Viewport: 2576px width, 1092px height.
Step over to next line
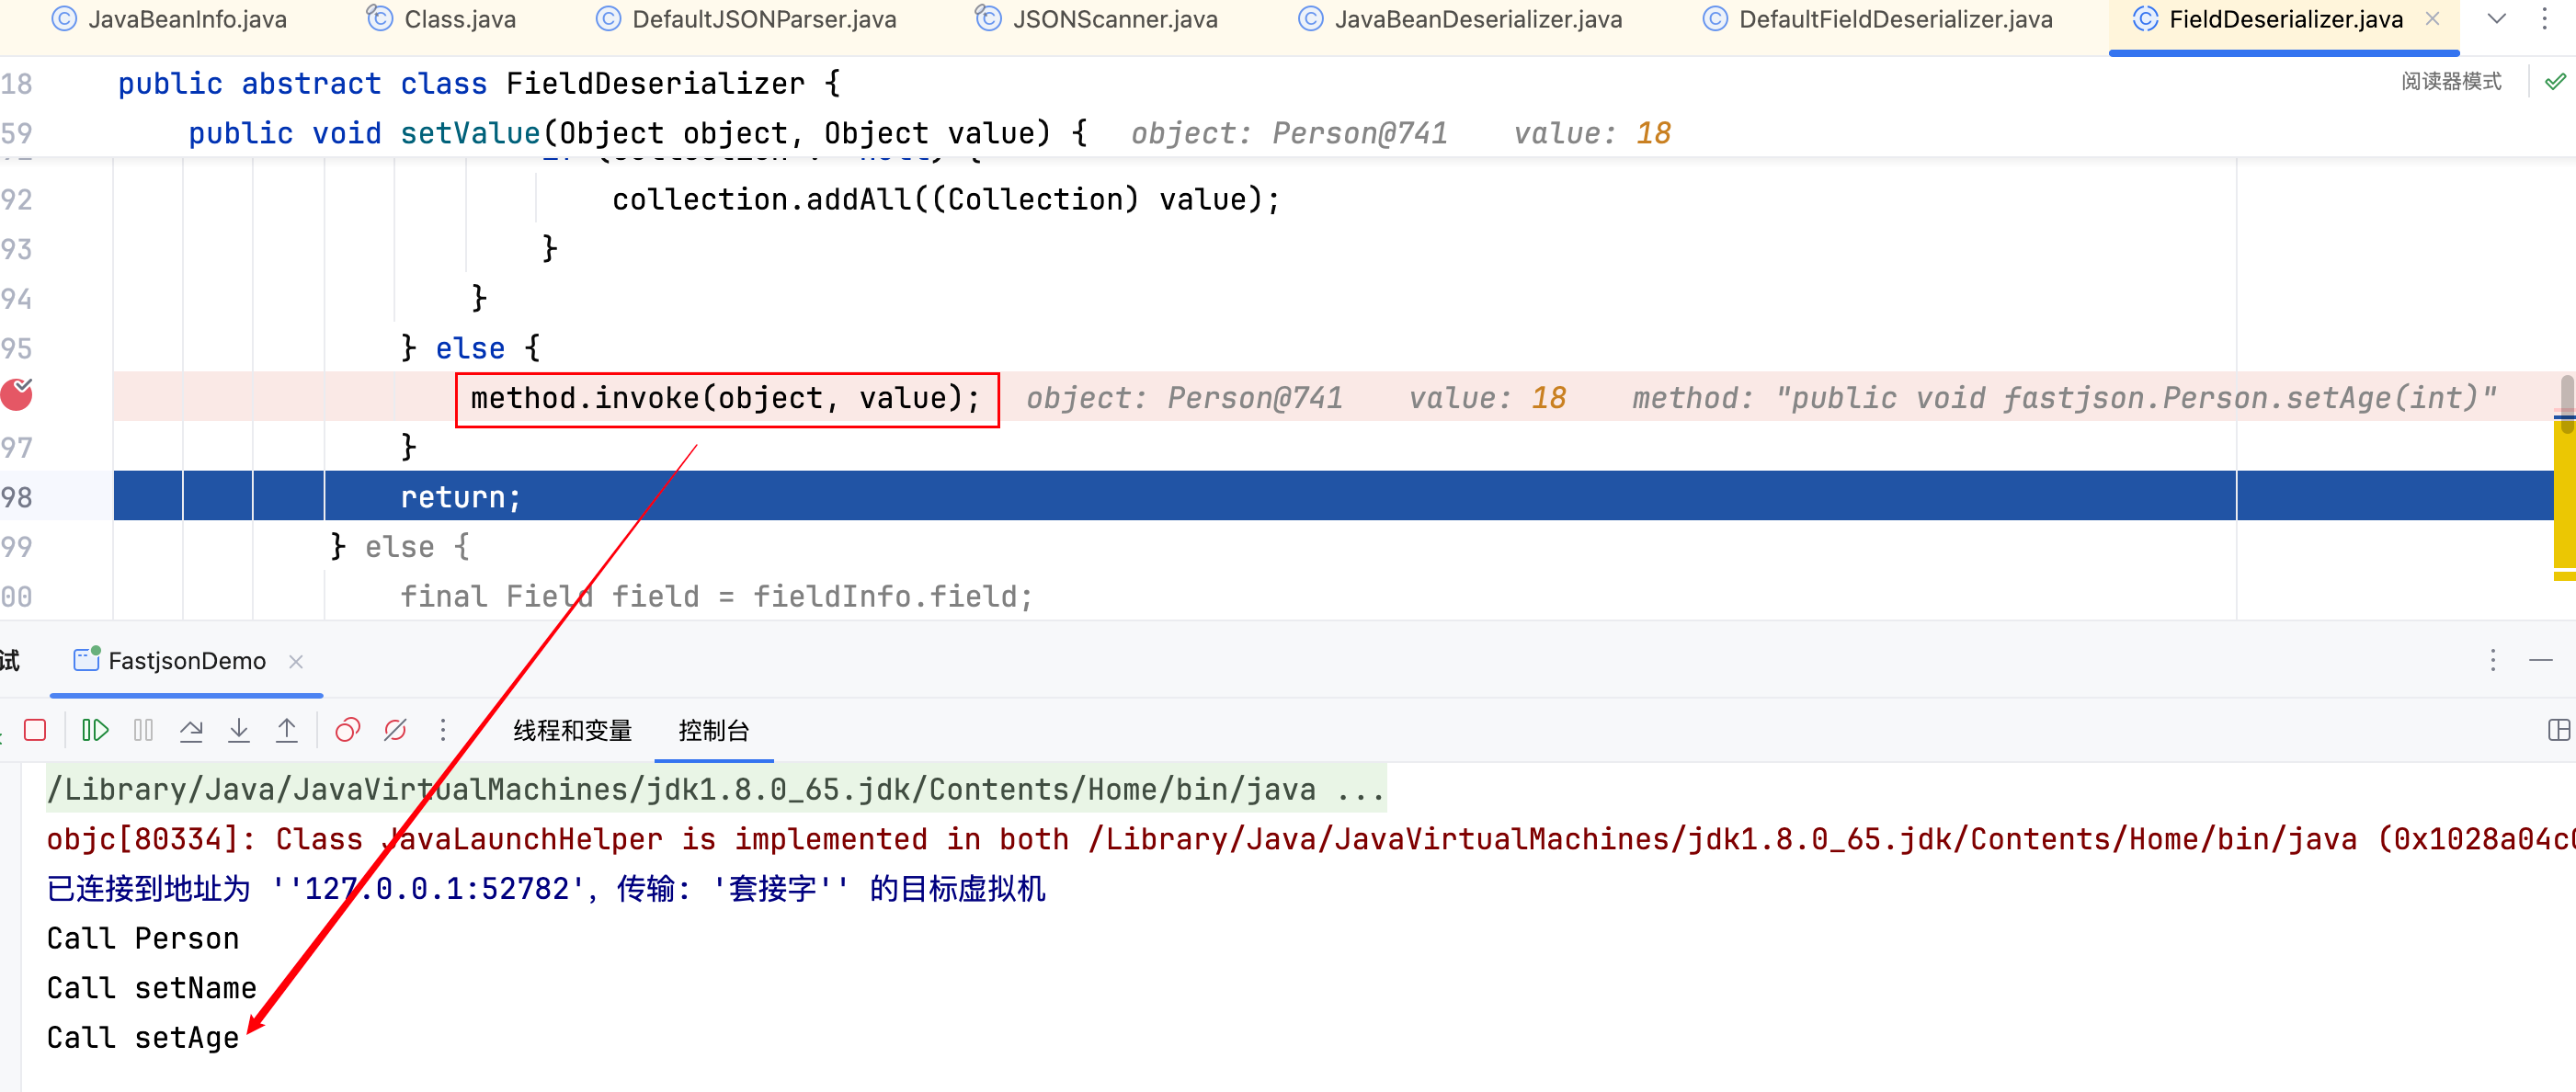click(x=191, y=730)
